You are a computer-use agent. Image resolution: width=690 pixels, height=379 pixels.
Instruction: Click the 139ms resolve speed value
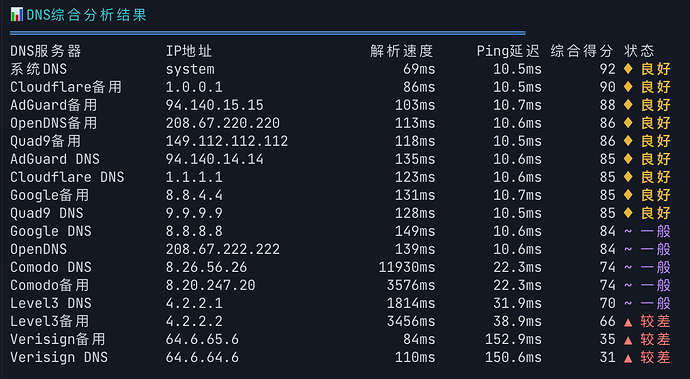pos(415,250)
